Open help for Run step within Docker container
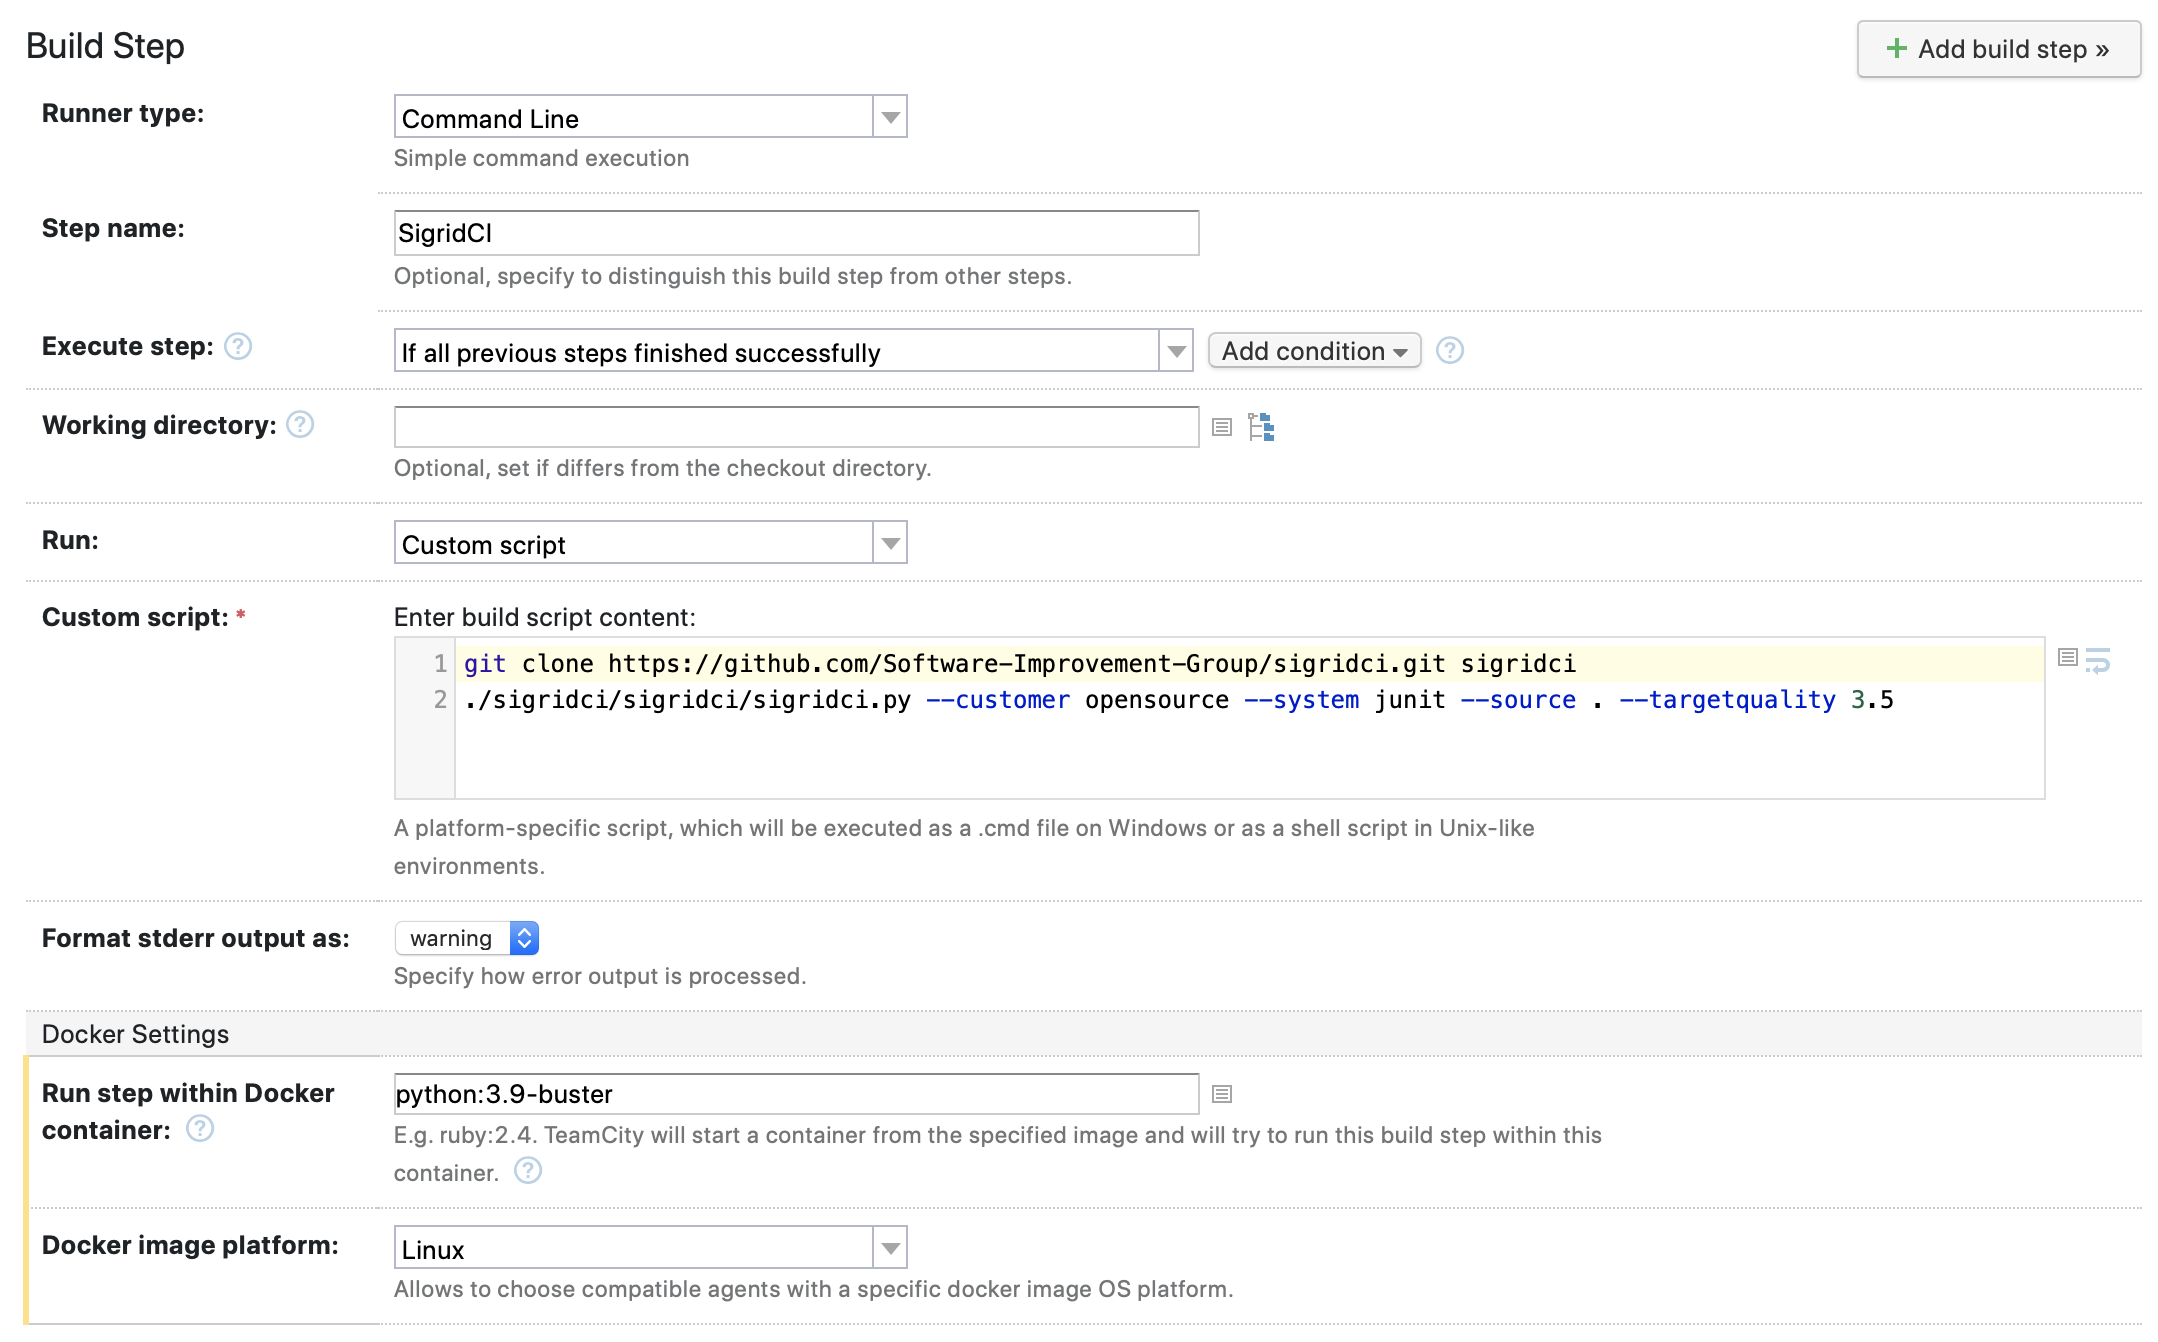The width and height of the screenshot is (2158, 1342). 200,1129
